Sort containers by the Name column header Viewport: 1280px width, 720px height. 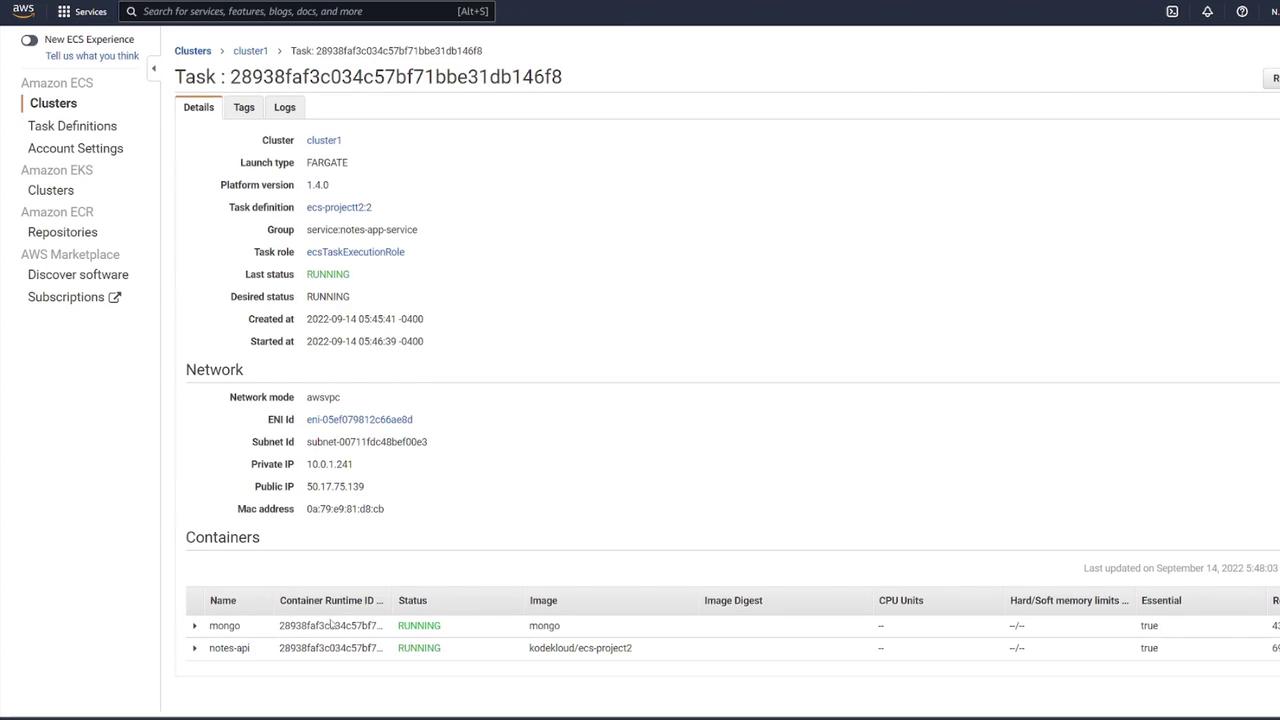click(x=223, y=601)
